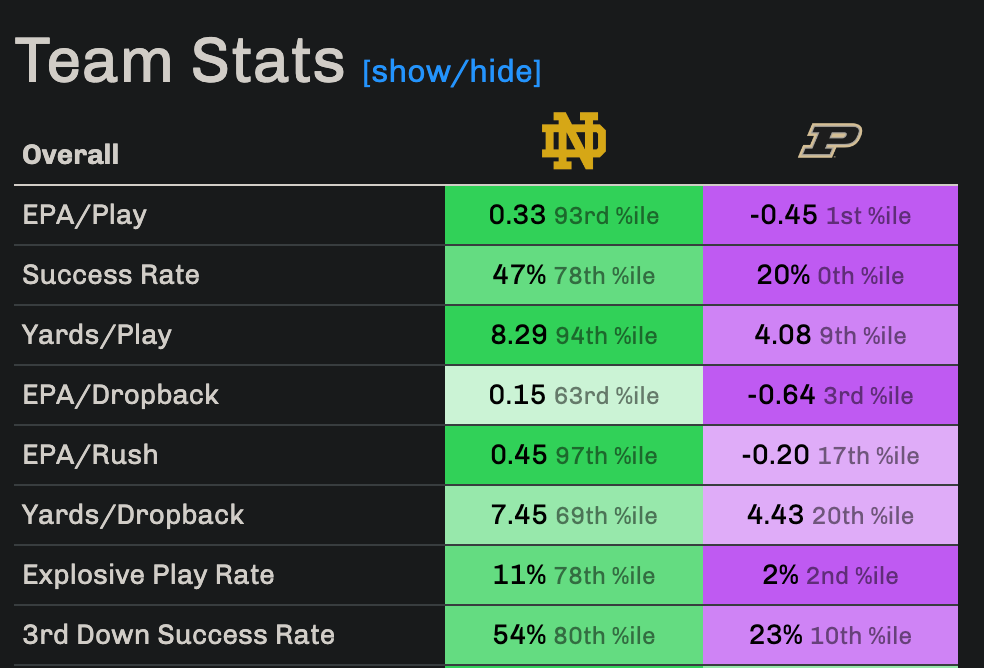Select Notre Dame's Yards/Play green cell
Screen dimensions: 984x668
[573, 335]
